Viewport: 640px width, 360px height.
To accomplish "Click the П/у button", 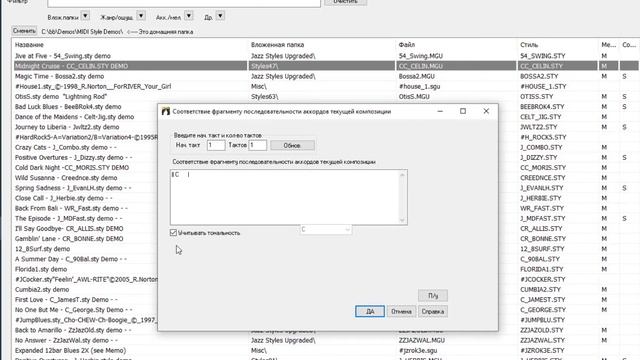I will click(x=433, y=296).
